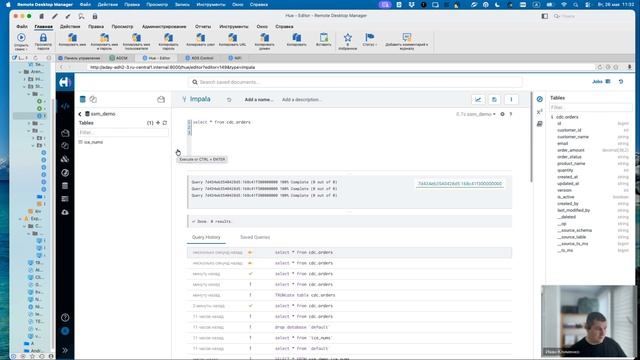Open the Jobs link

point(597,82)
